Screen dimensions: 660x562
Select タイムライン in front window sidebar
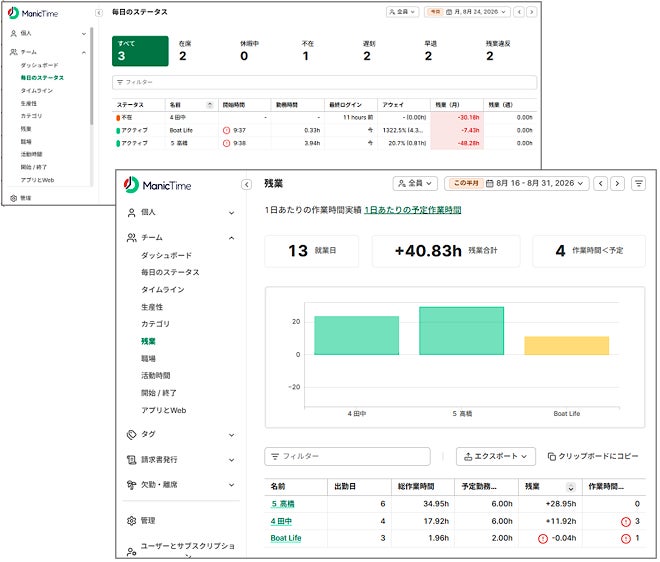162,290
